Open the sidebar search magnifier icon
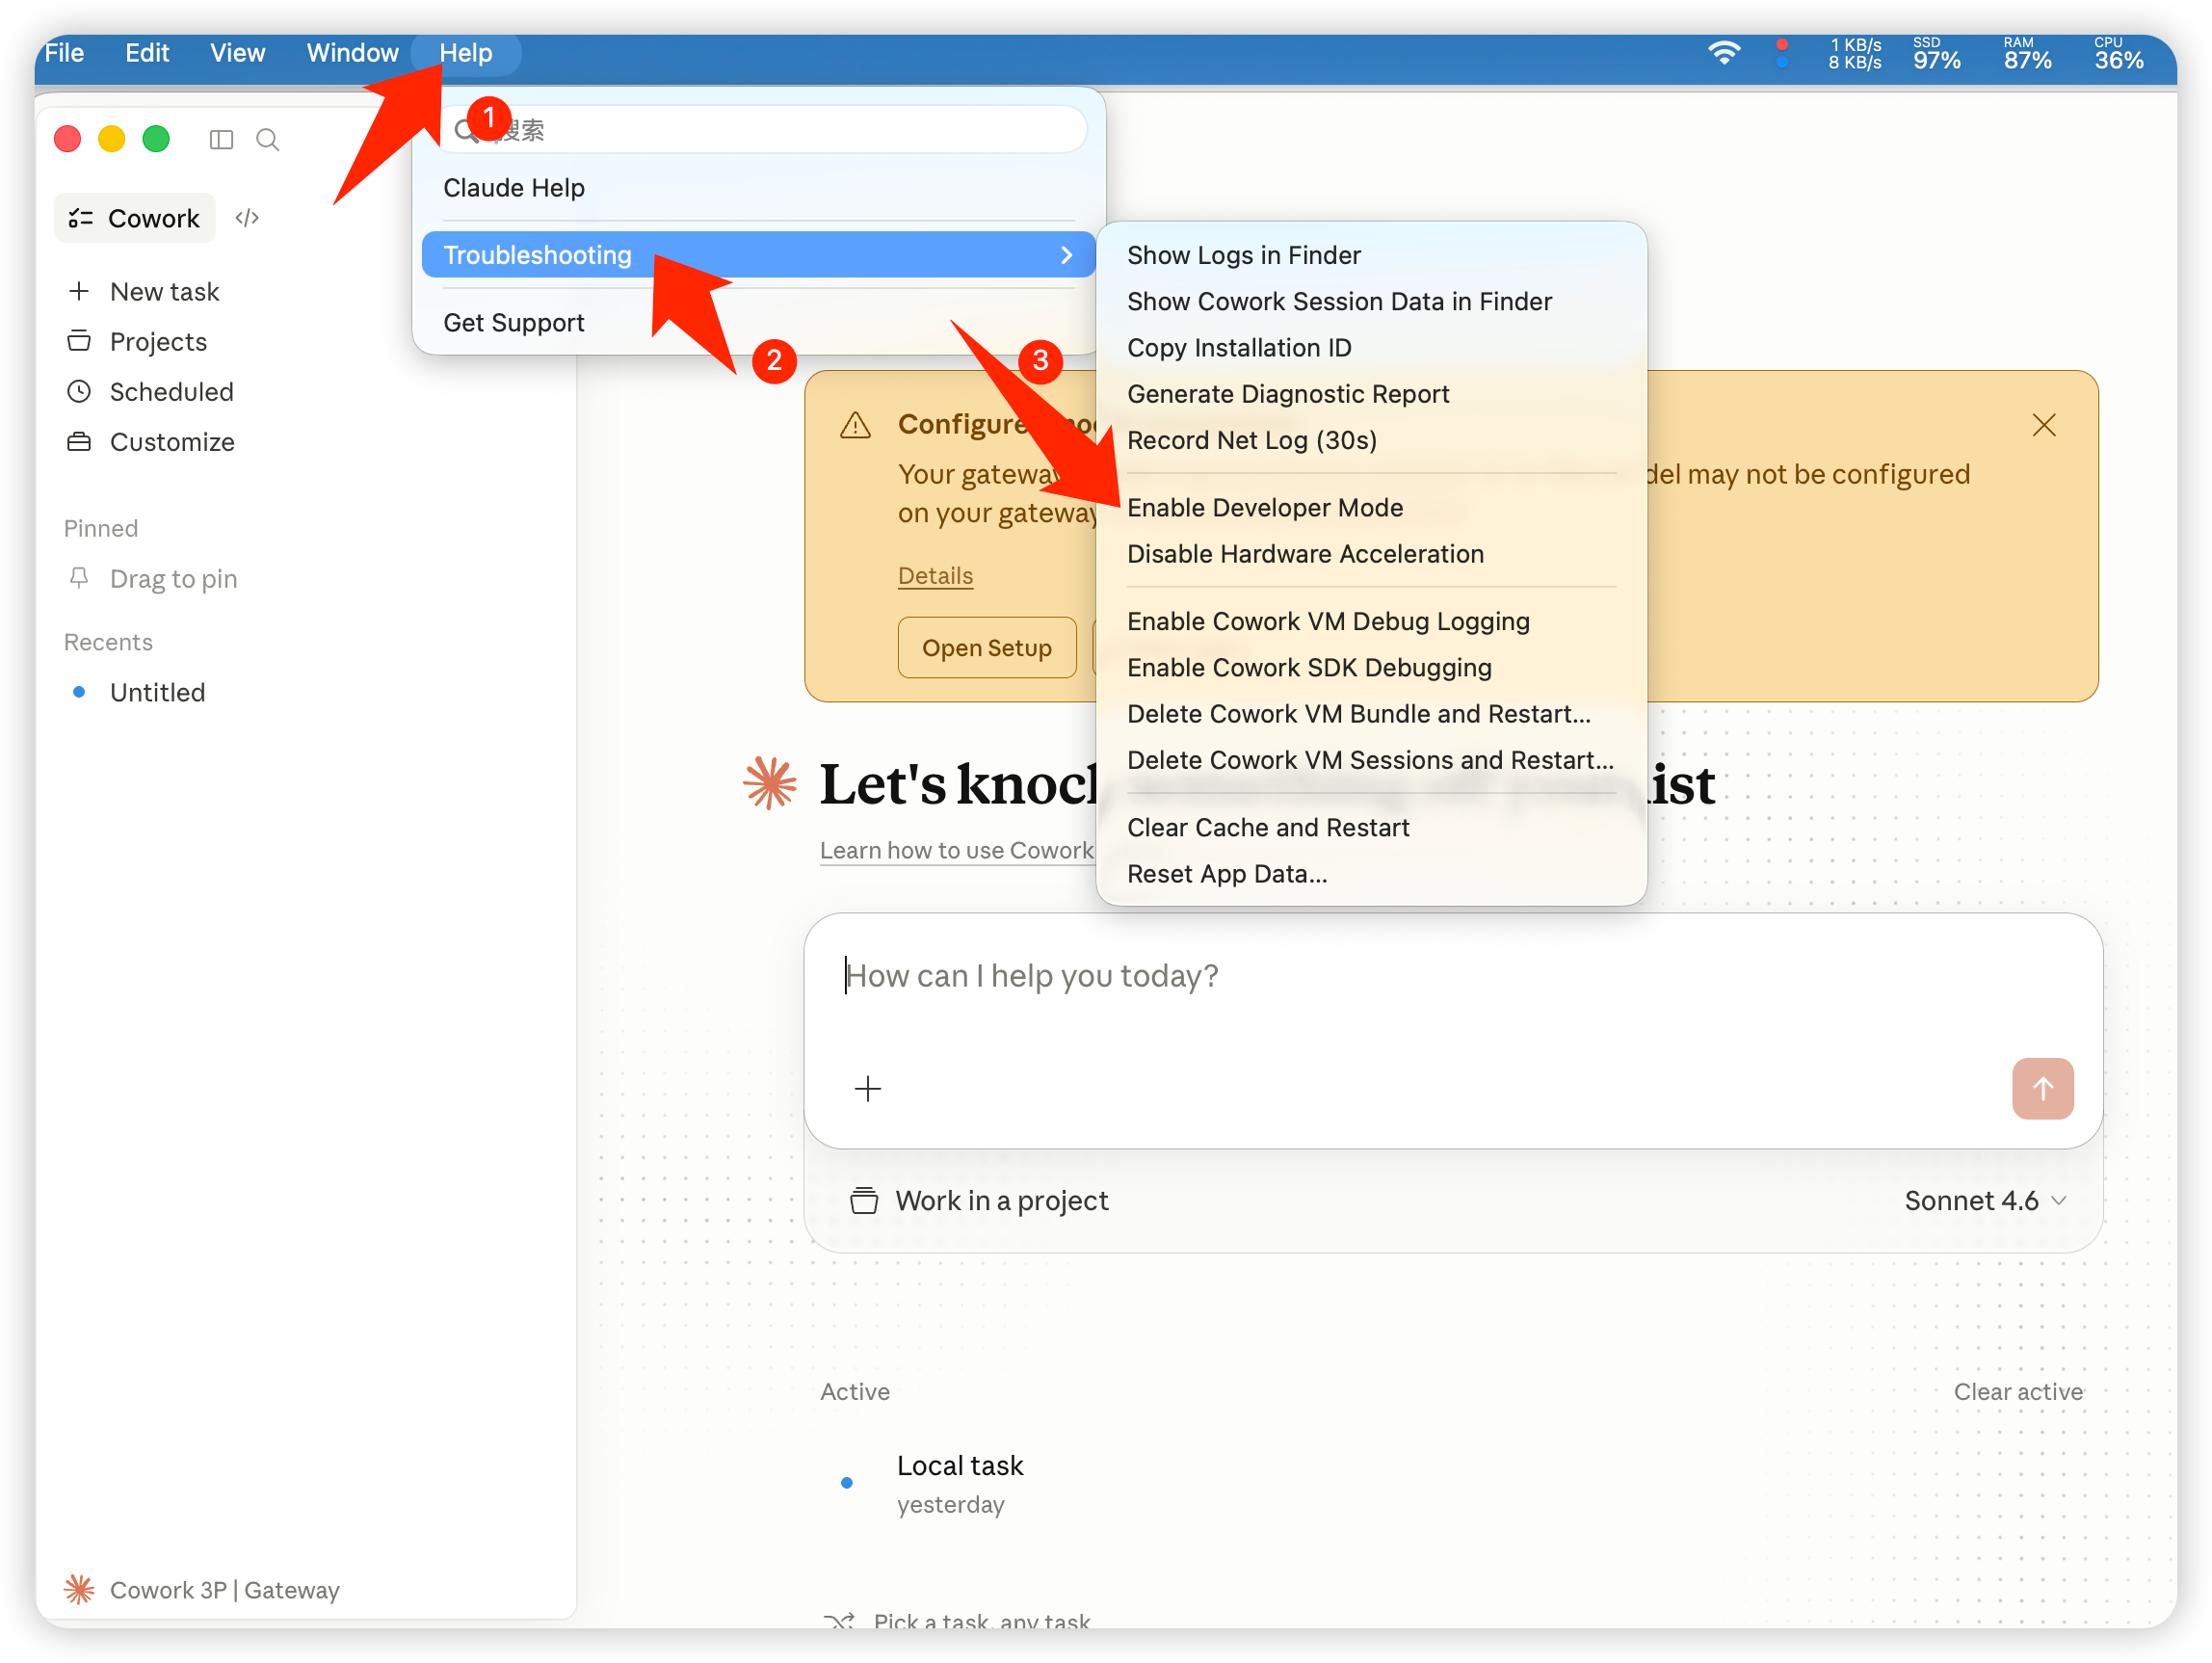 267,139
